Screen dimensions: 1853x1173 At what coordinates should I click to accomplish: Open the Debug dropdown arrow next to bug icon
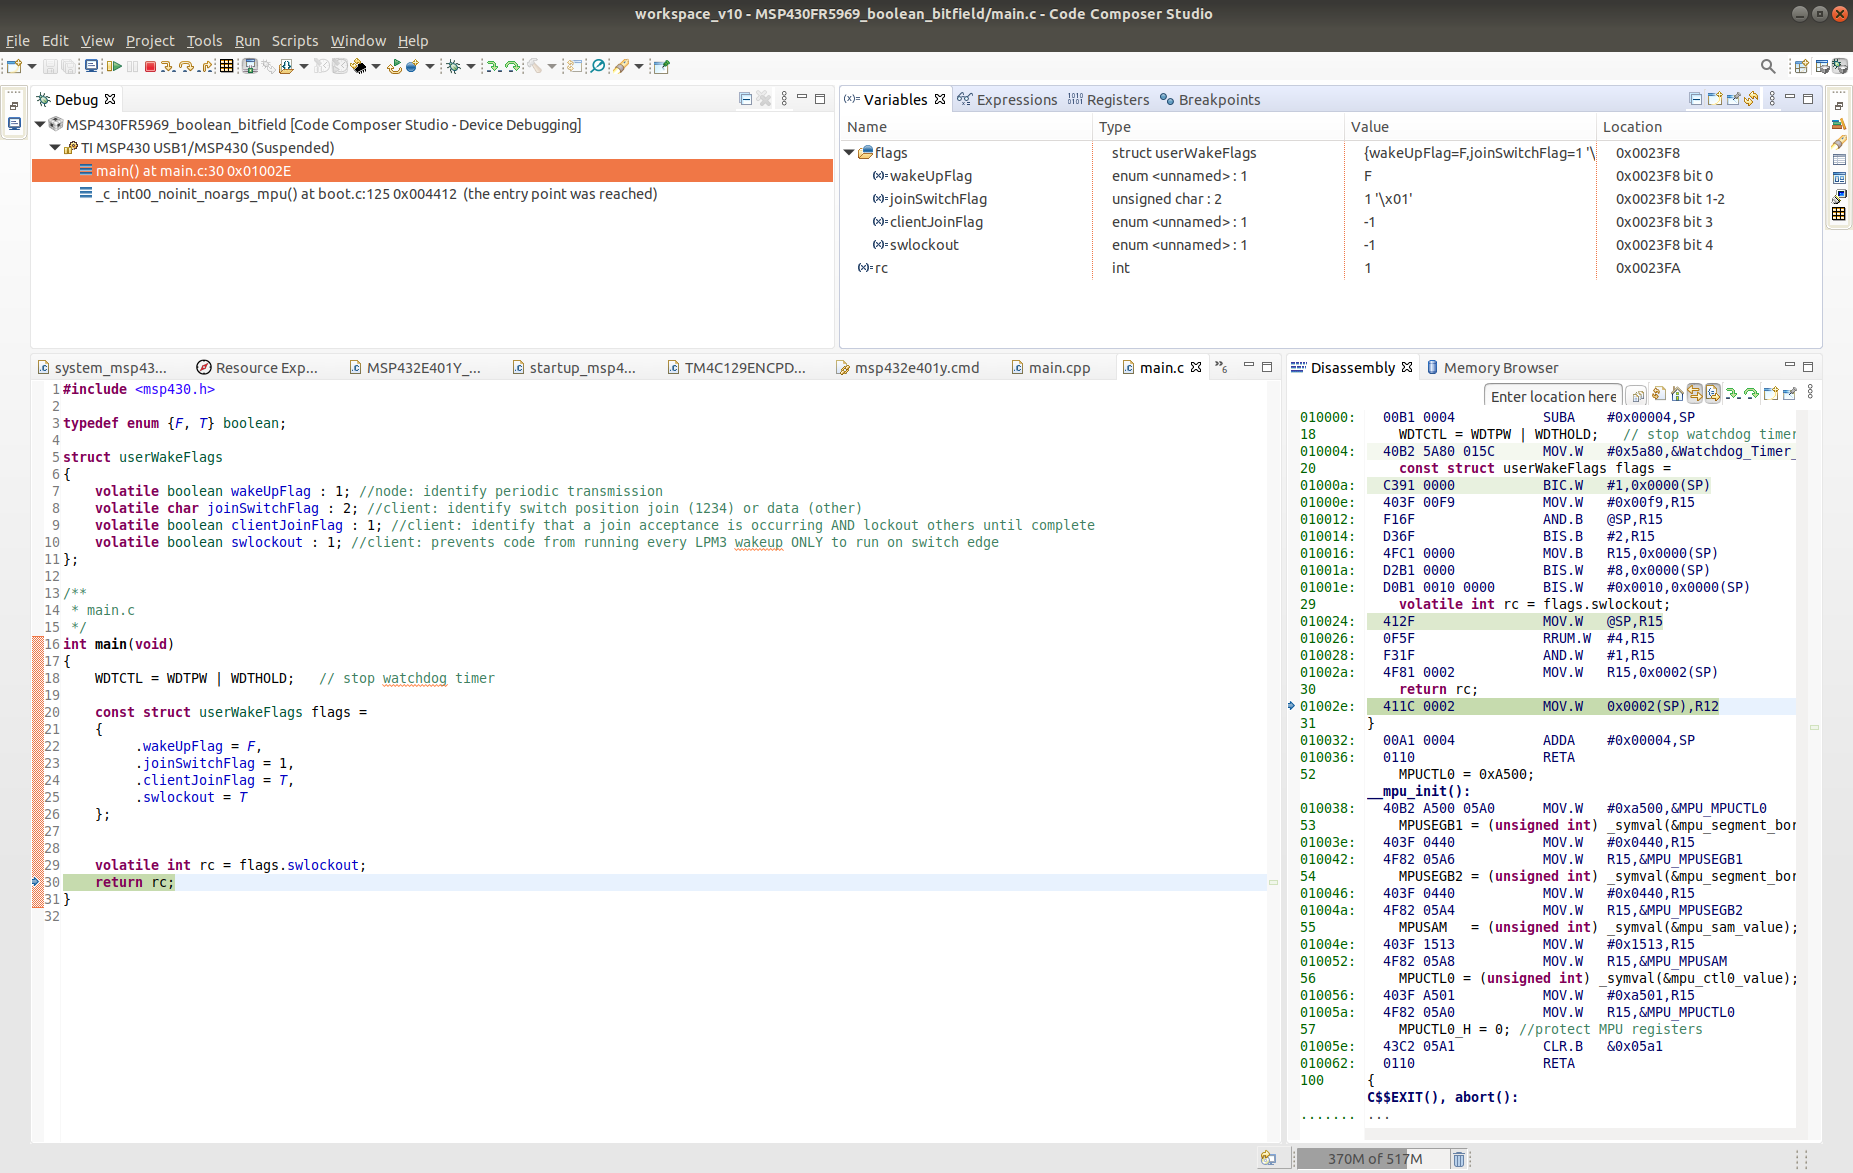(471, 67)
